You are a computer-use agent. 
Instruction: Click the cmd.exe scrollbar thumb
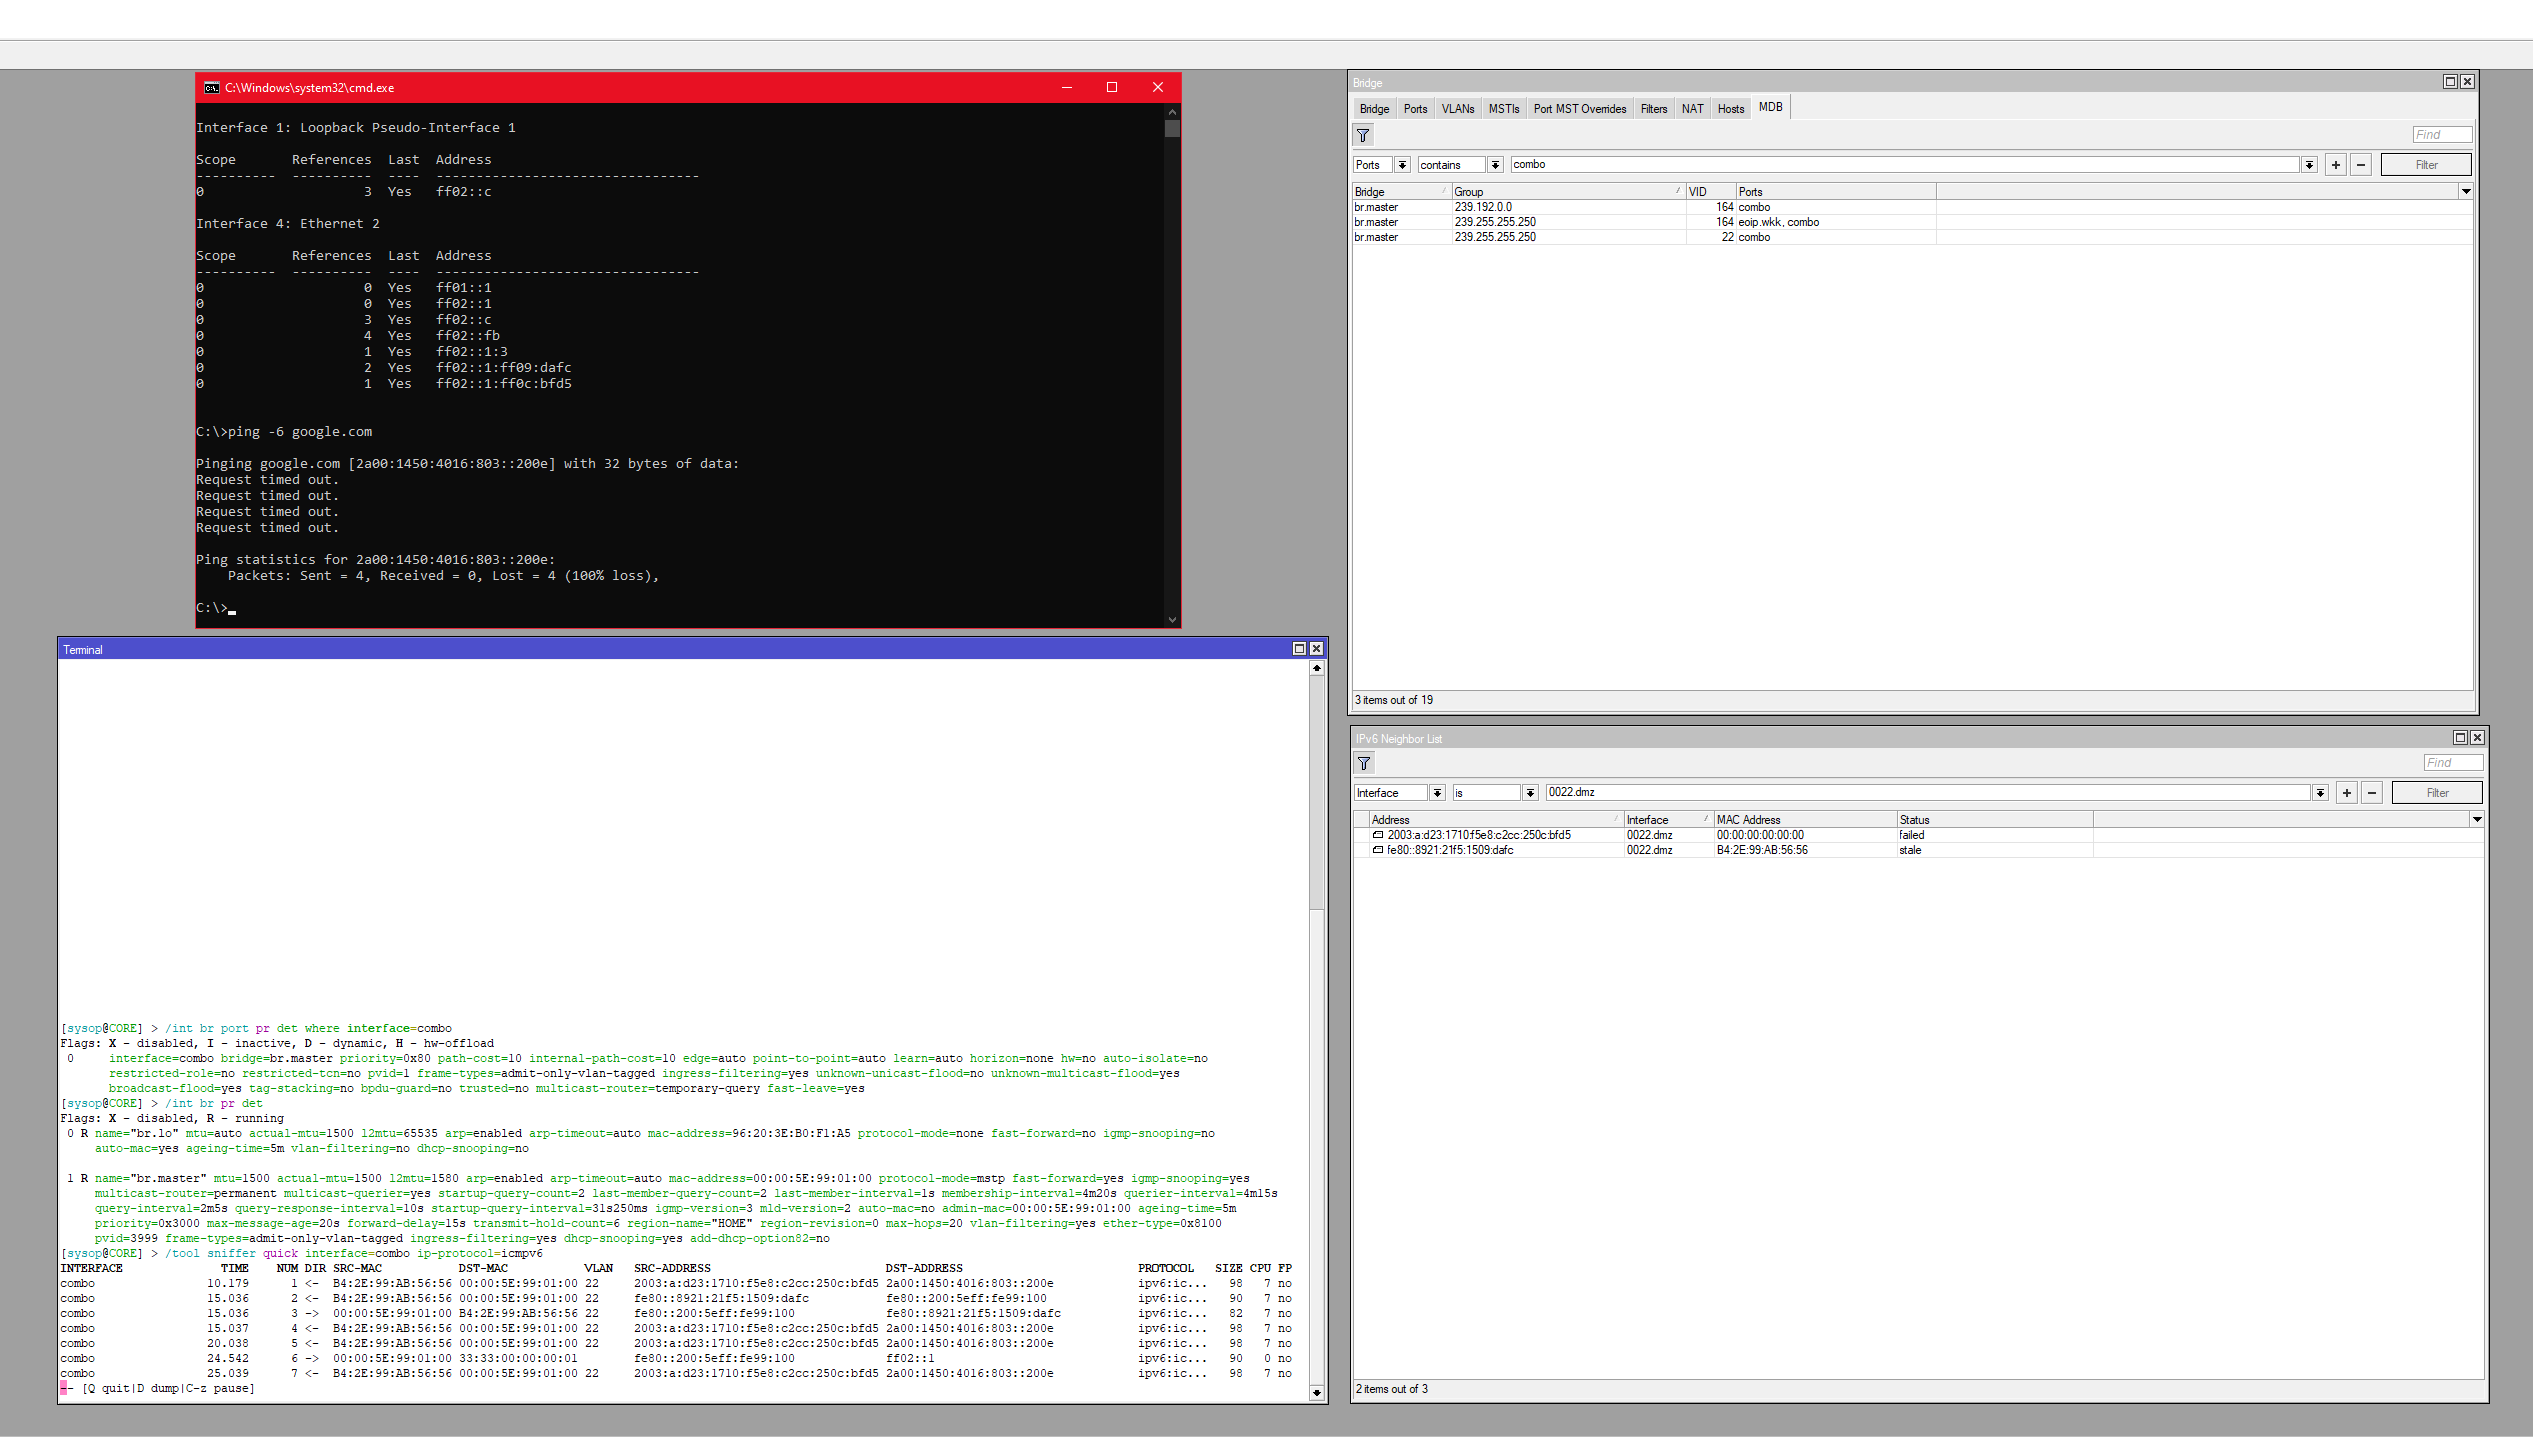(1172, 129)
